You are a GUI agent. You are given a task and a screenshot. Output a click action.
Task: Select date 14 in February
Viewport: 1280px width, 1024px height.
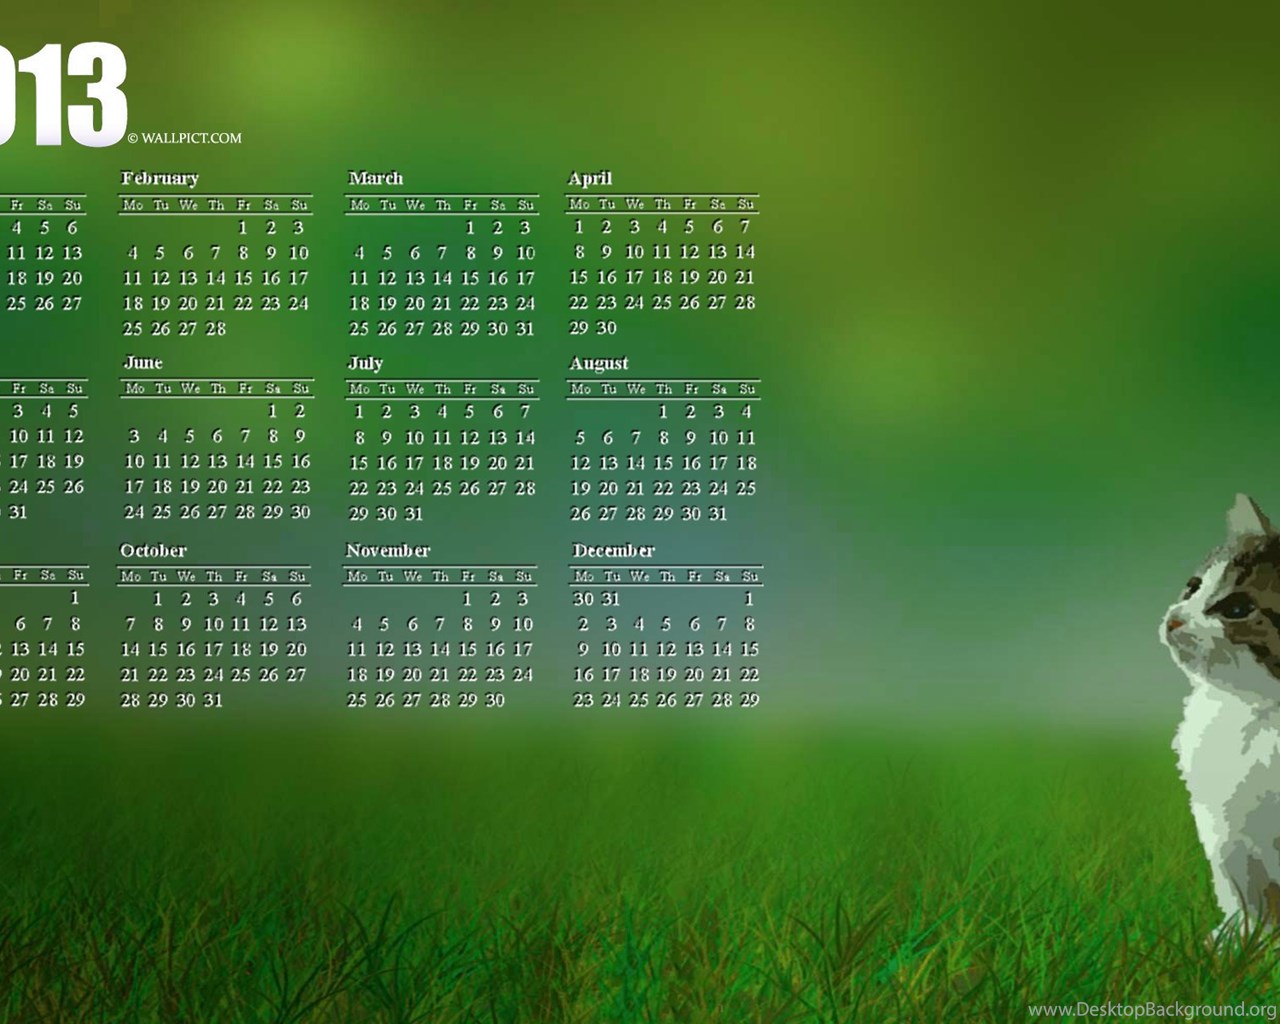point(216,278)
